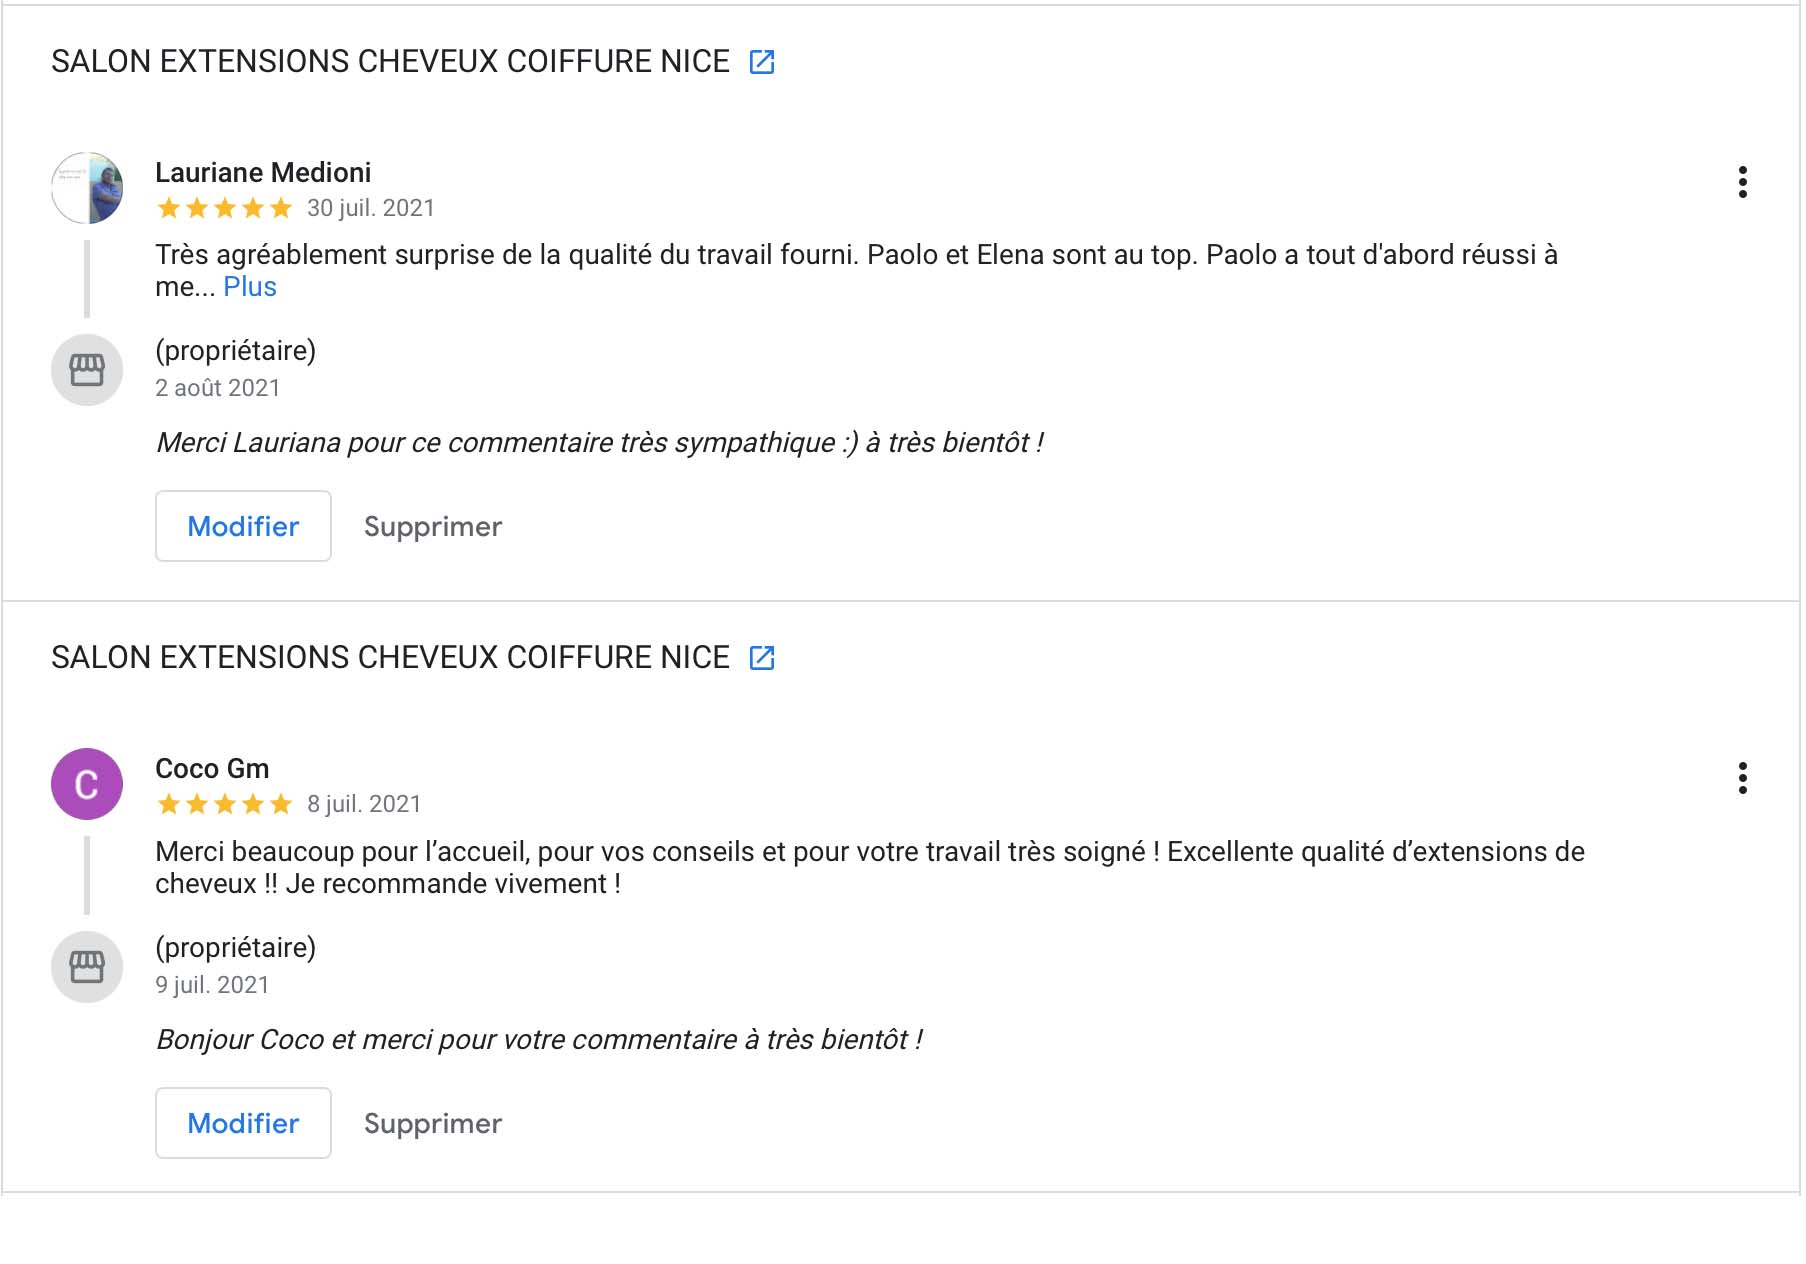Image resolution: width=1806 pixels, height=1264 pixels.
Task: Click owner store icon under Coco Gm's review
Action: point(87,967)
